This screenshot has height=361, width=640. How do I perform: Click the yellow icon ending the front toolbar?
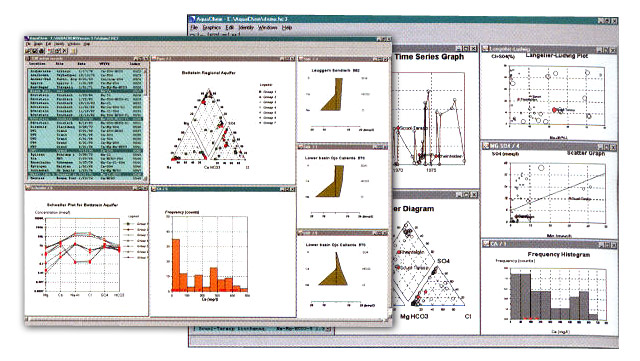[73, 51]
